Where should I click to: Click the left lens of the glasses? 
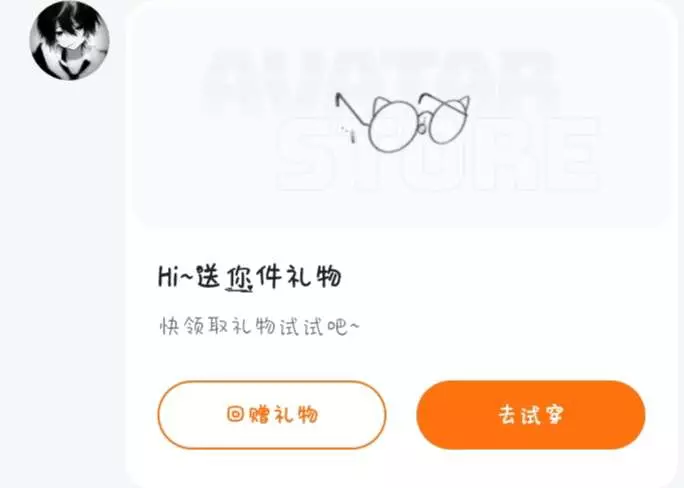tap(393, 126)
